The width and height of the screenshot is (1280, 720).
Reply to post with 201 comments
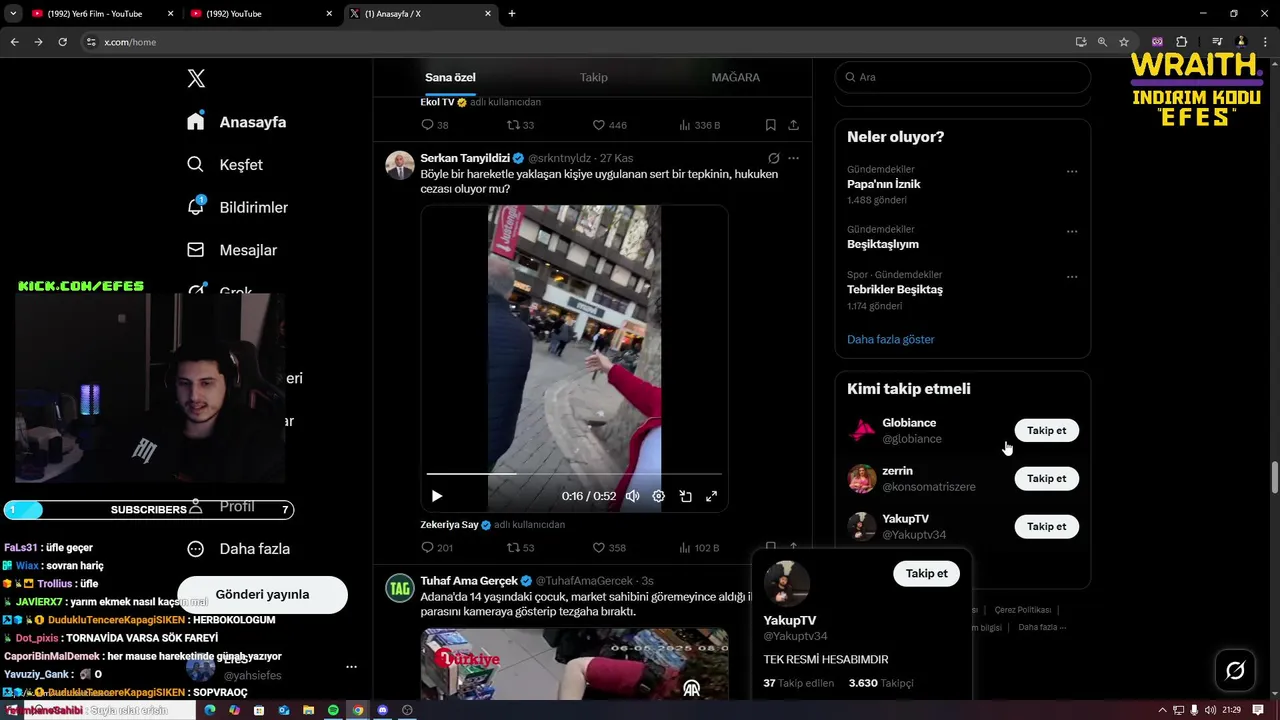(x=437, y=548)
